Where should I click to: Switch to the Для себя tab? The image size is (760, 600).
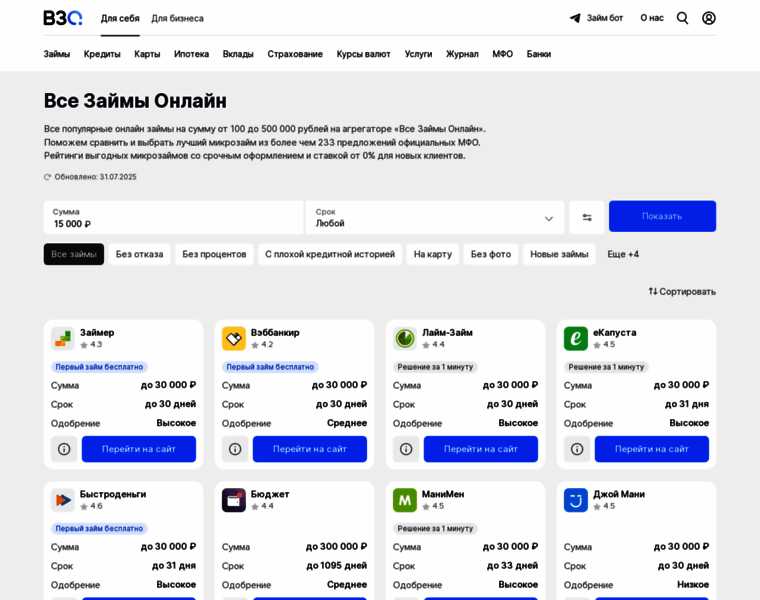(x=120, y=18)
